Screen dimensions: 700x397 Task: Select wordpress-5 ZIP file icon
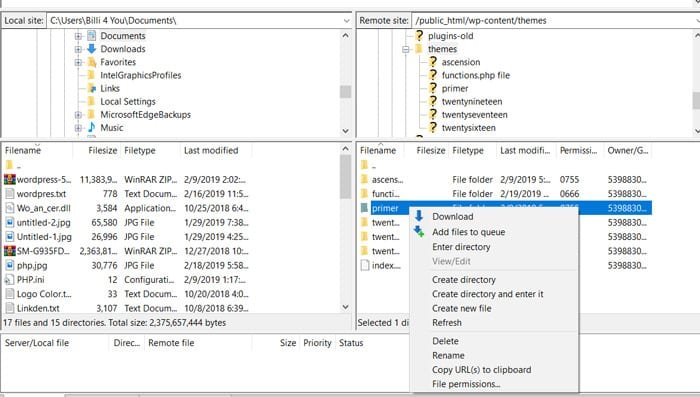click(x=9, y=180)
